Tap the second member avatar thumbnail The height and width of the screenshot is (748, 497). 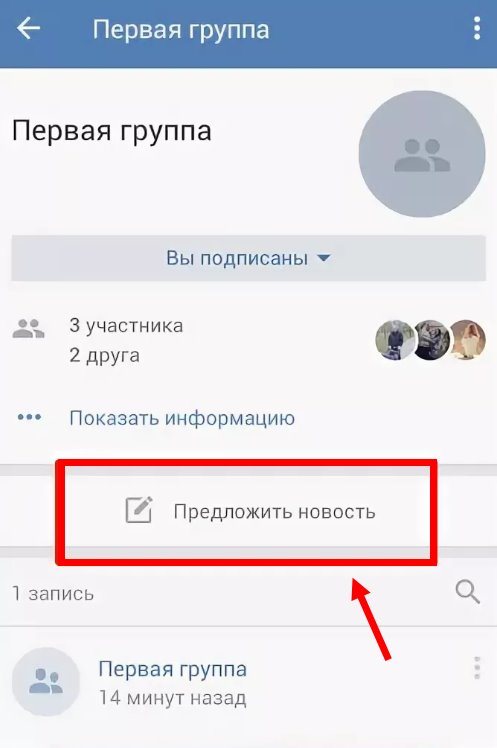coord(431,340)
